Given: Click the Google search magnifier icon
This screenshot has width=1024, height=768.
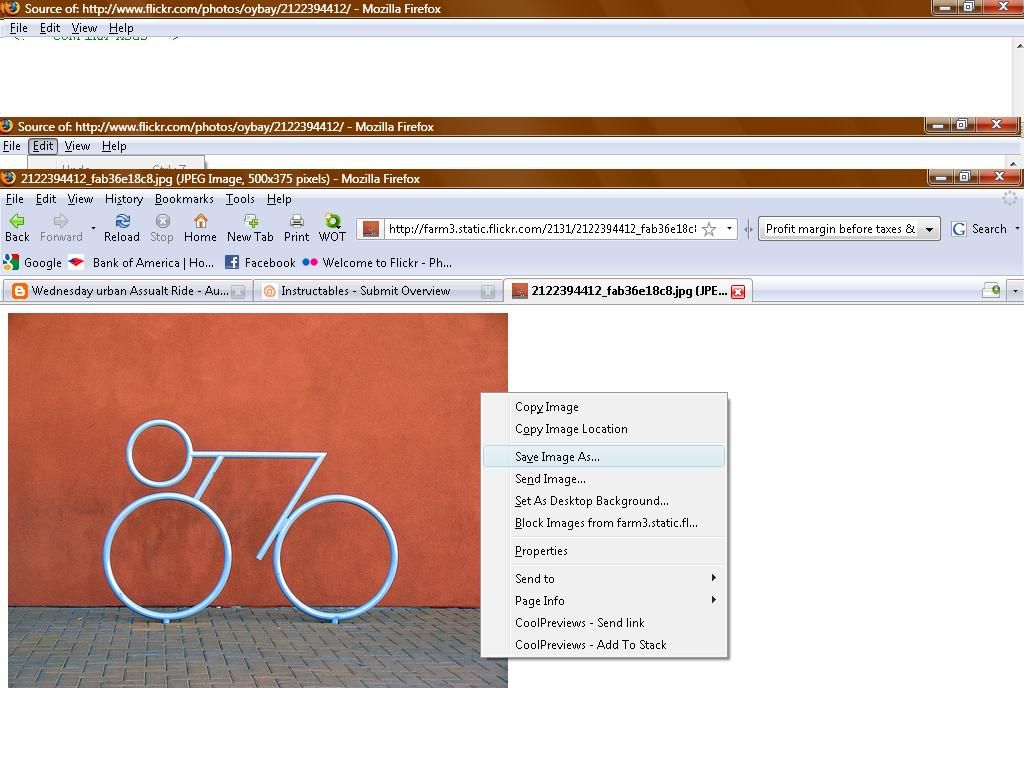Looking at the screenshot, I should (958, 228).
